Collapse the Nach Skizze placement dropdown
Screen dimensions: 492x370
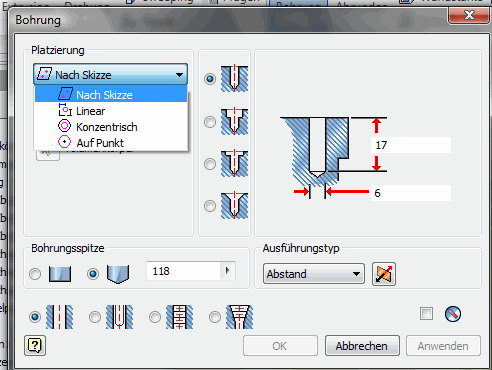click(110, 74)
